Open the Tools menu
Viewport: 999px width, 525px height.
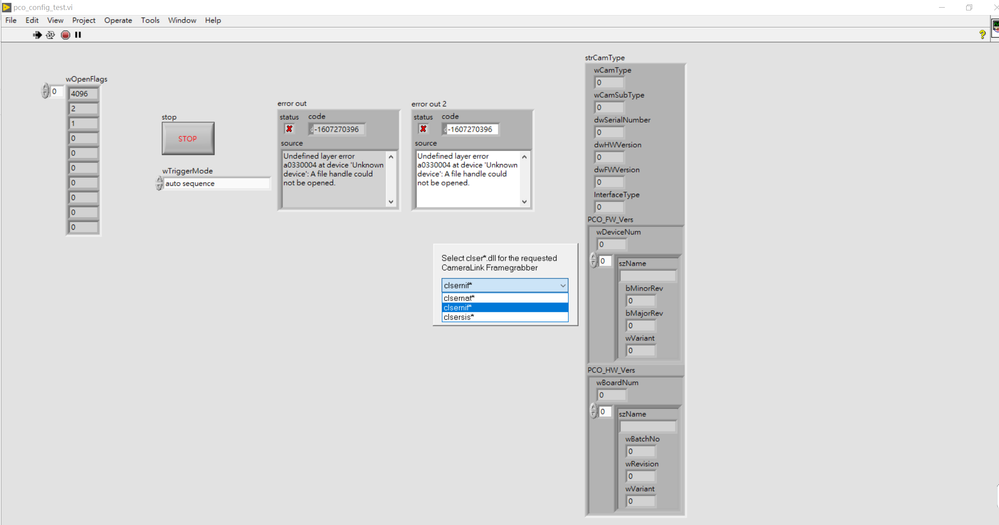[x=150, y=20]
